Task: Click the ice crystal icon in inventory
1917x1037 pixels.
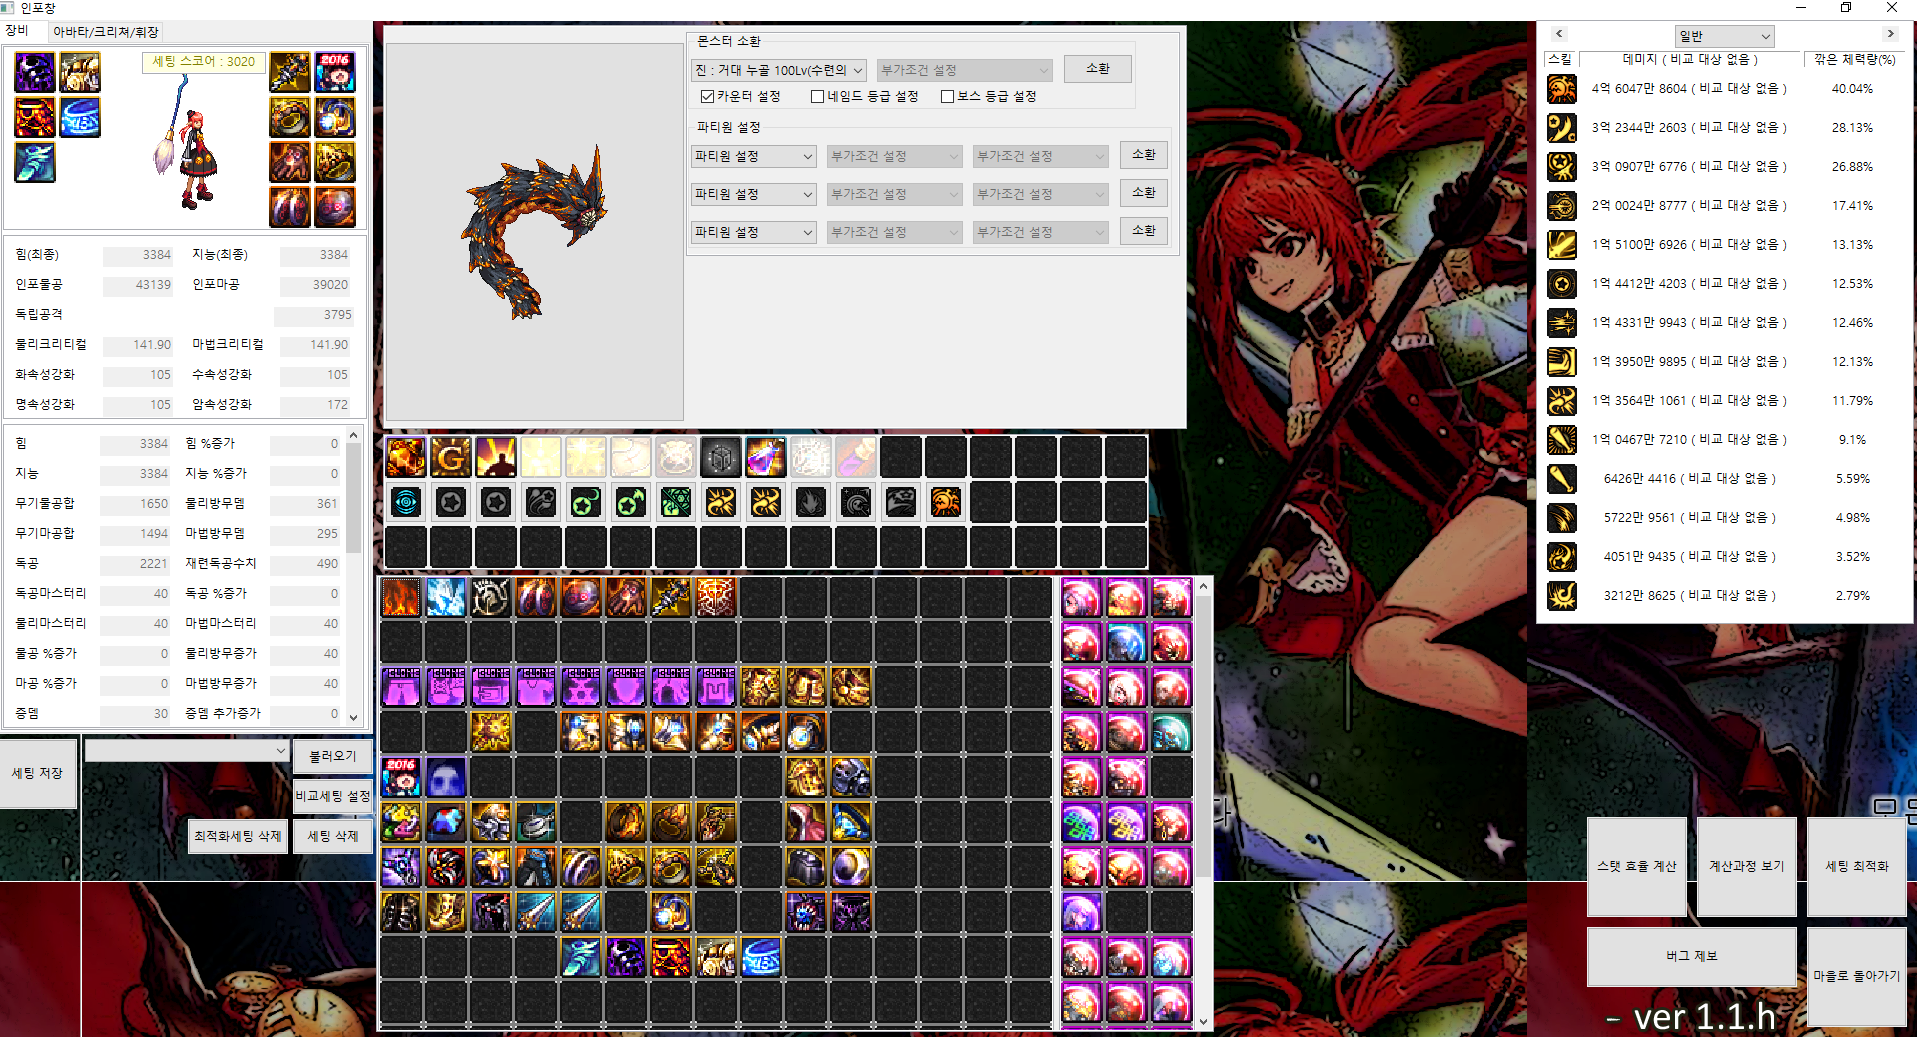Action: coord(445,598)
